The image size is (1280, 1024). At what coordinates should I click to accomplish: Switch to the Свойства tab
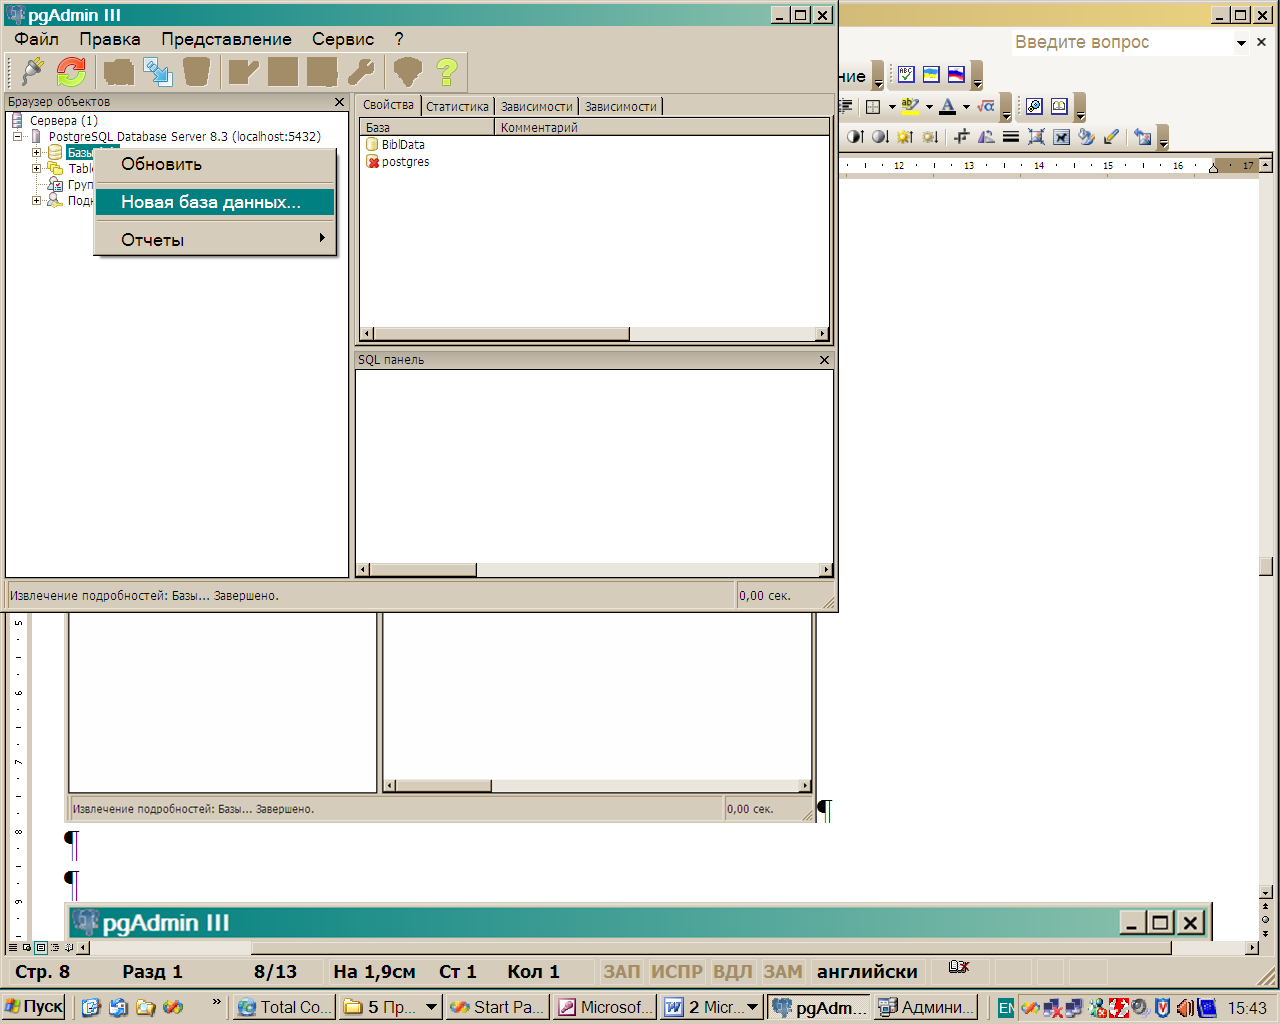click(388, 105)
